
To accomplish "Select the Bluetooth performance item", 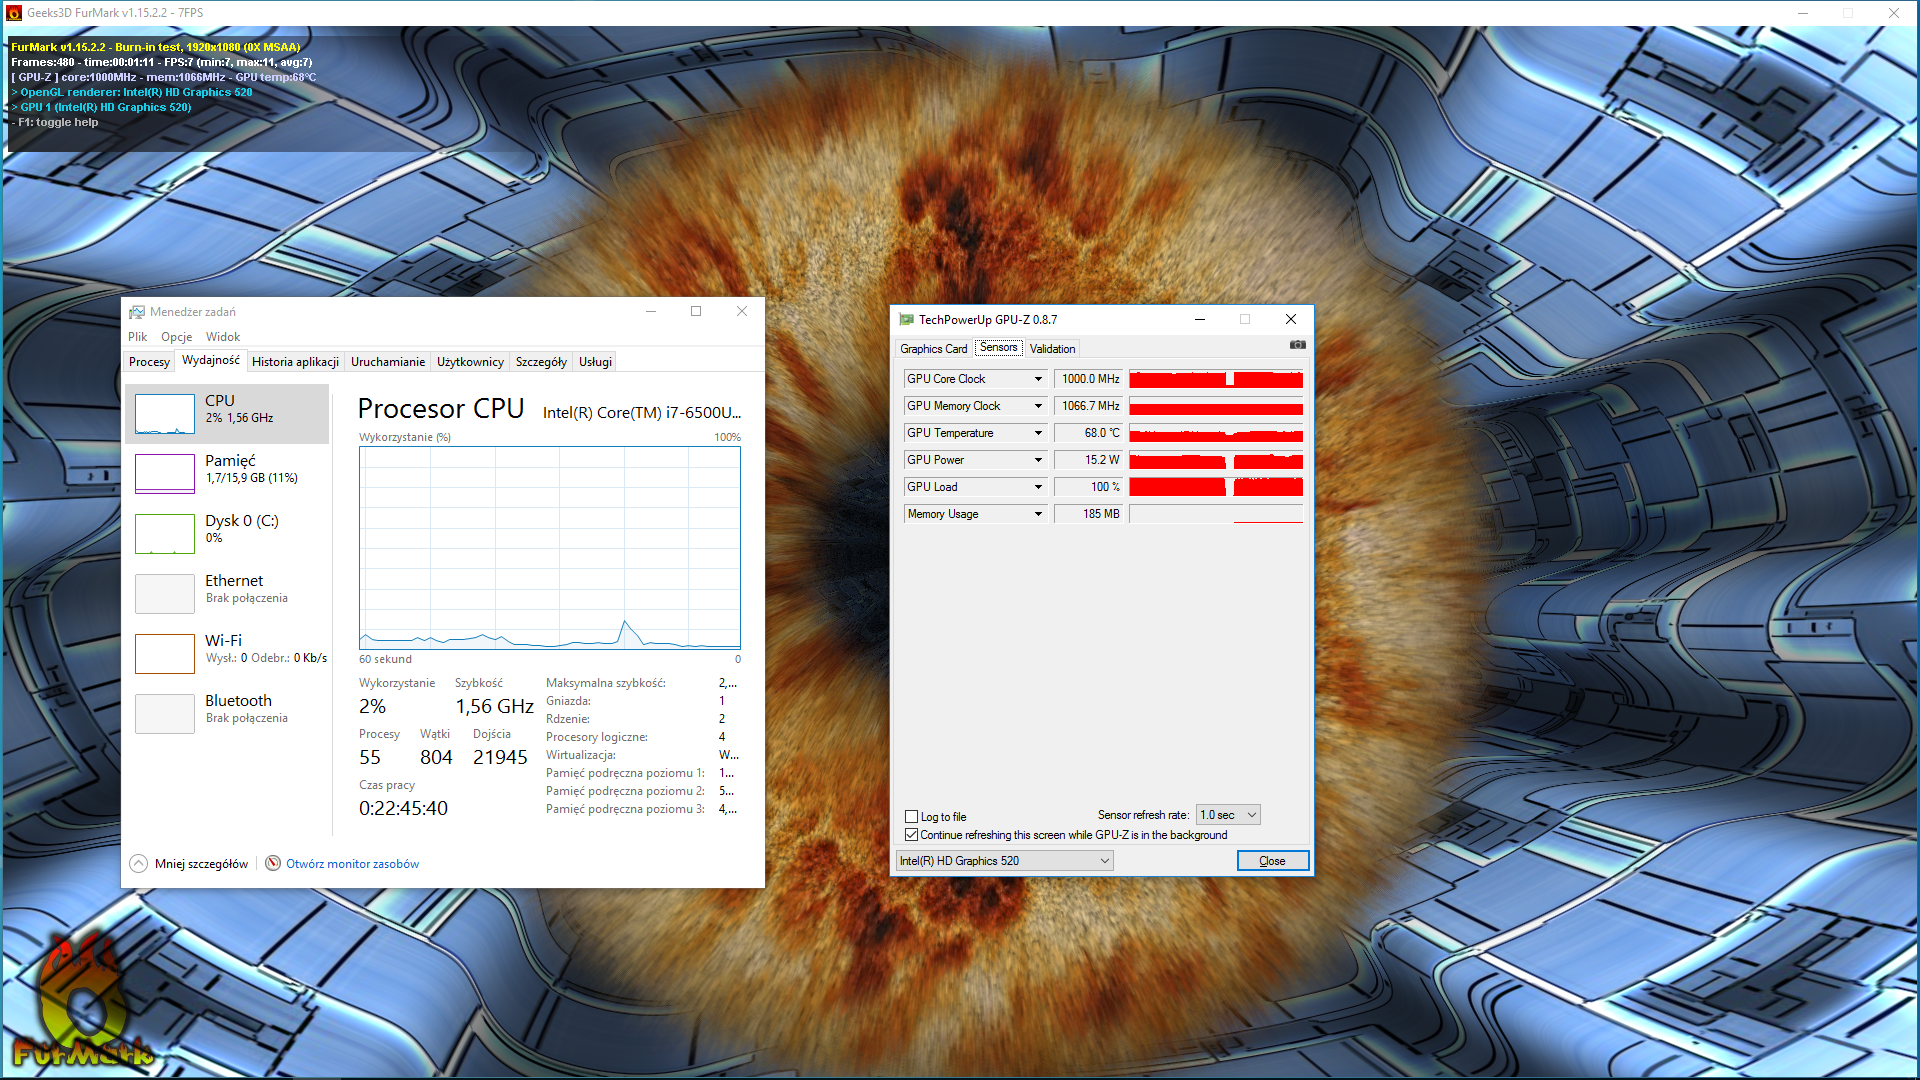I will click(x=227, y=714).
